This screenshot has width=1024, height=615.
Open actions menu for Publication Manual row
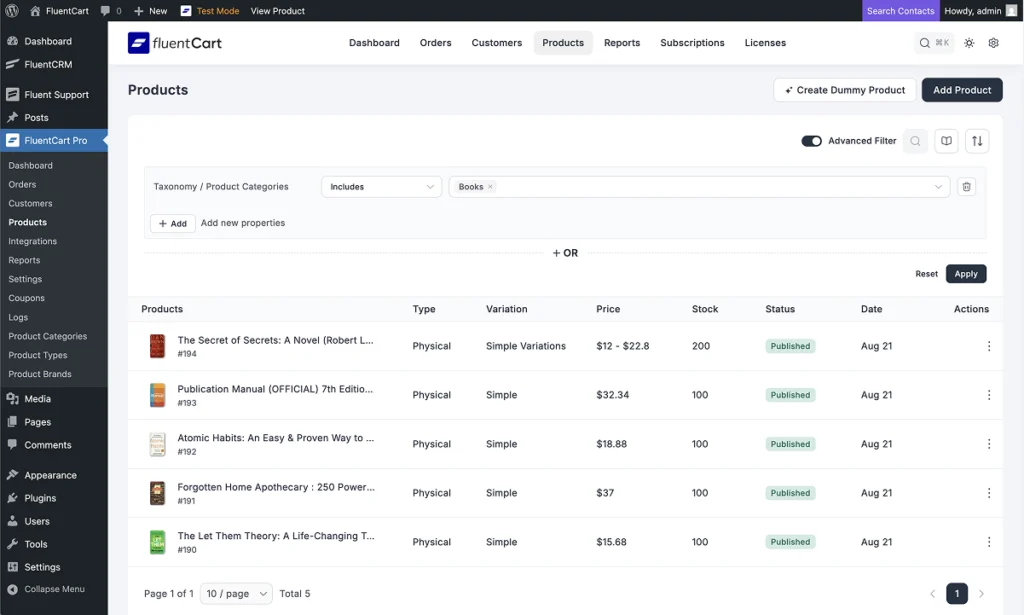989,395
